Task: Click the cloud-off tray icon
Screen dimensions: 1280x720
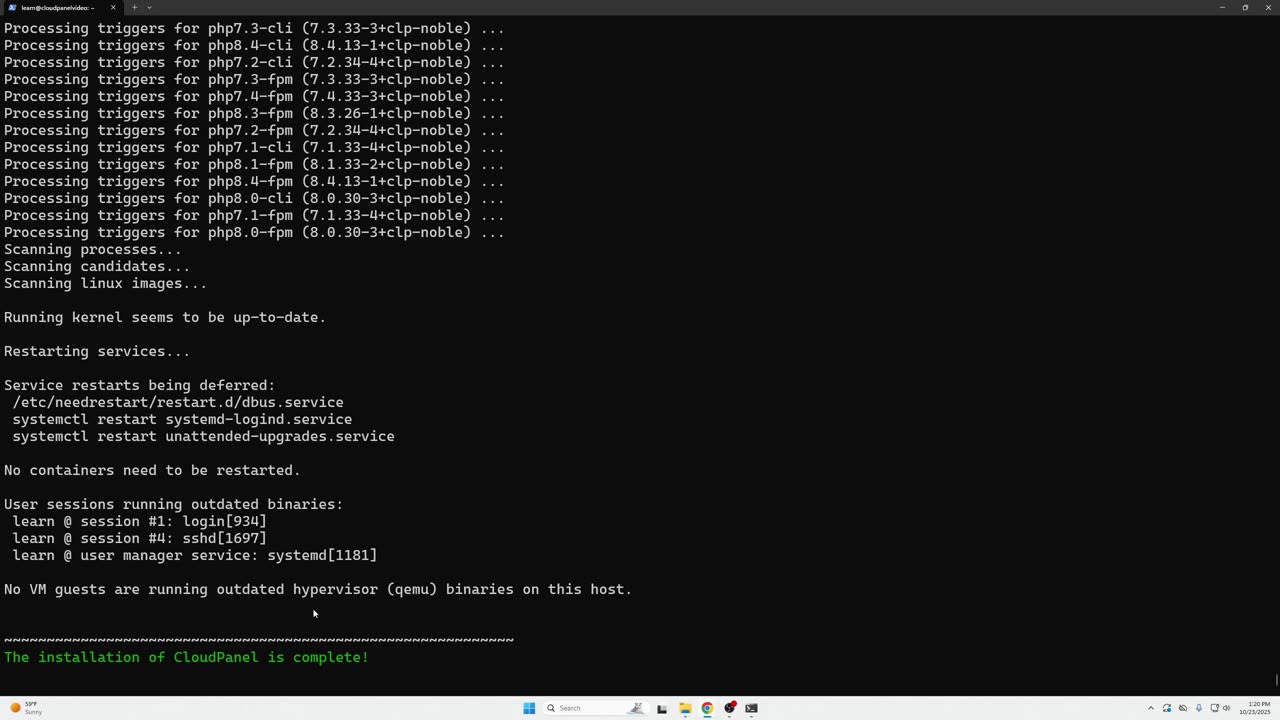Action: [x=1182, y=708]
